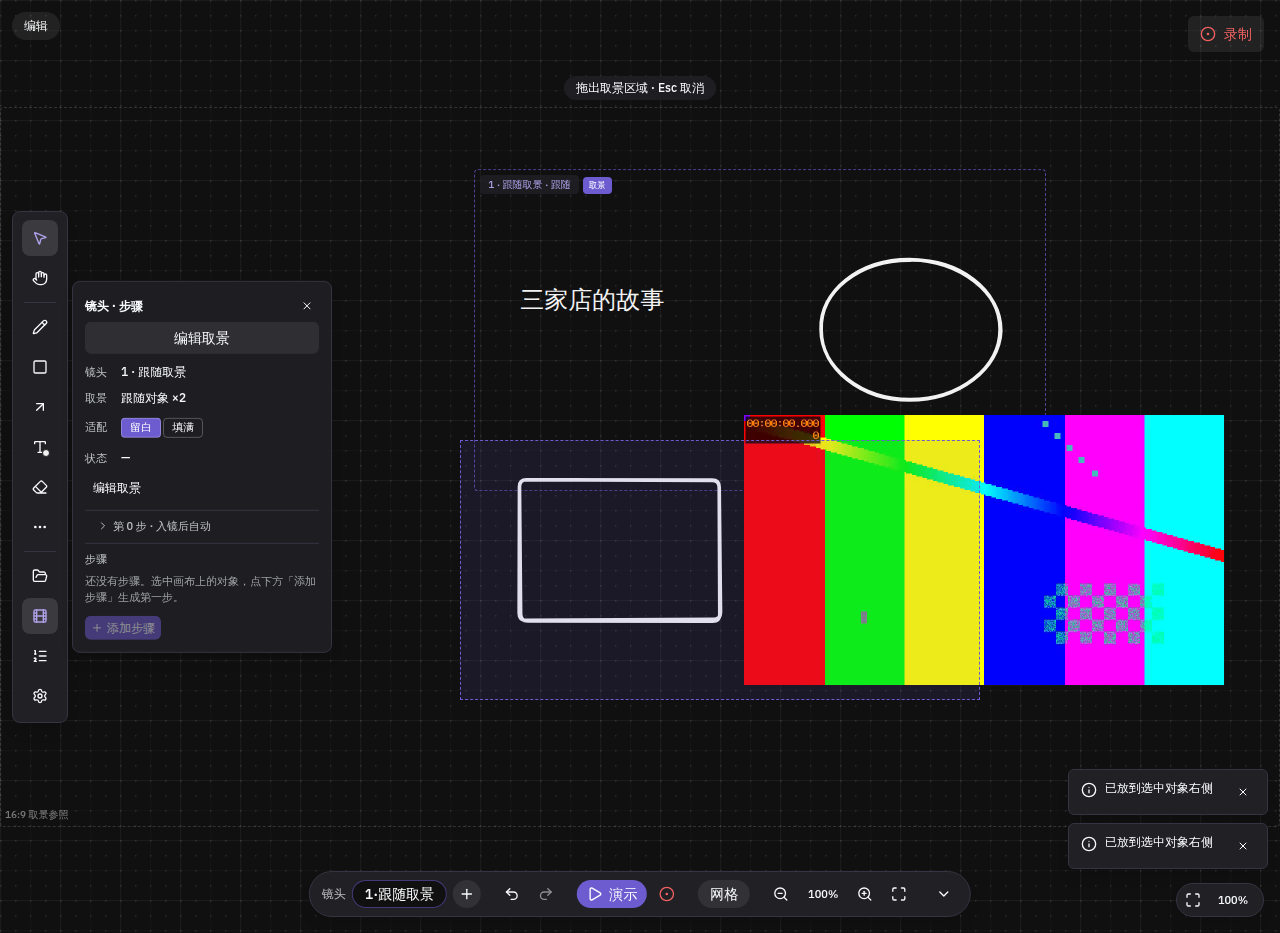Click the undo arrow in bottom bar
This screenshot has width=1280, height=933.
coord(512,894)
